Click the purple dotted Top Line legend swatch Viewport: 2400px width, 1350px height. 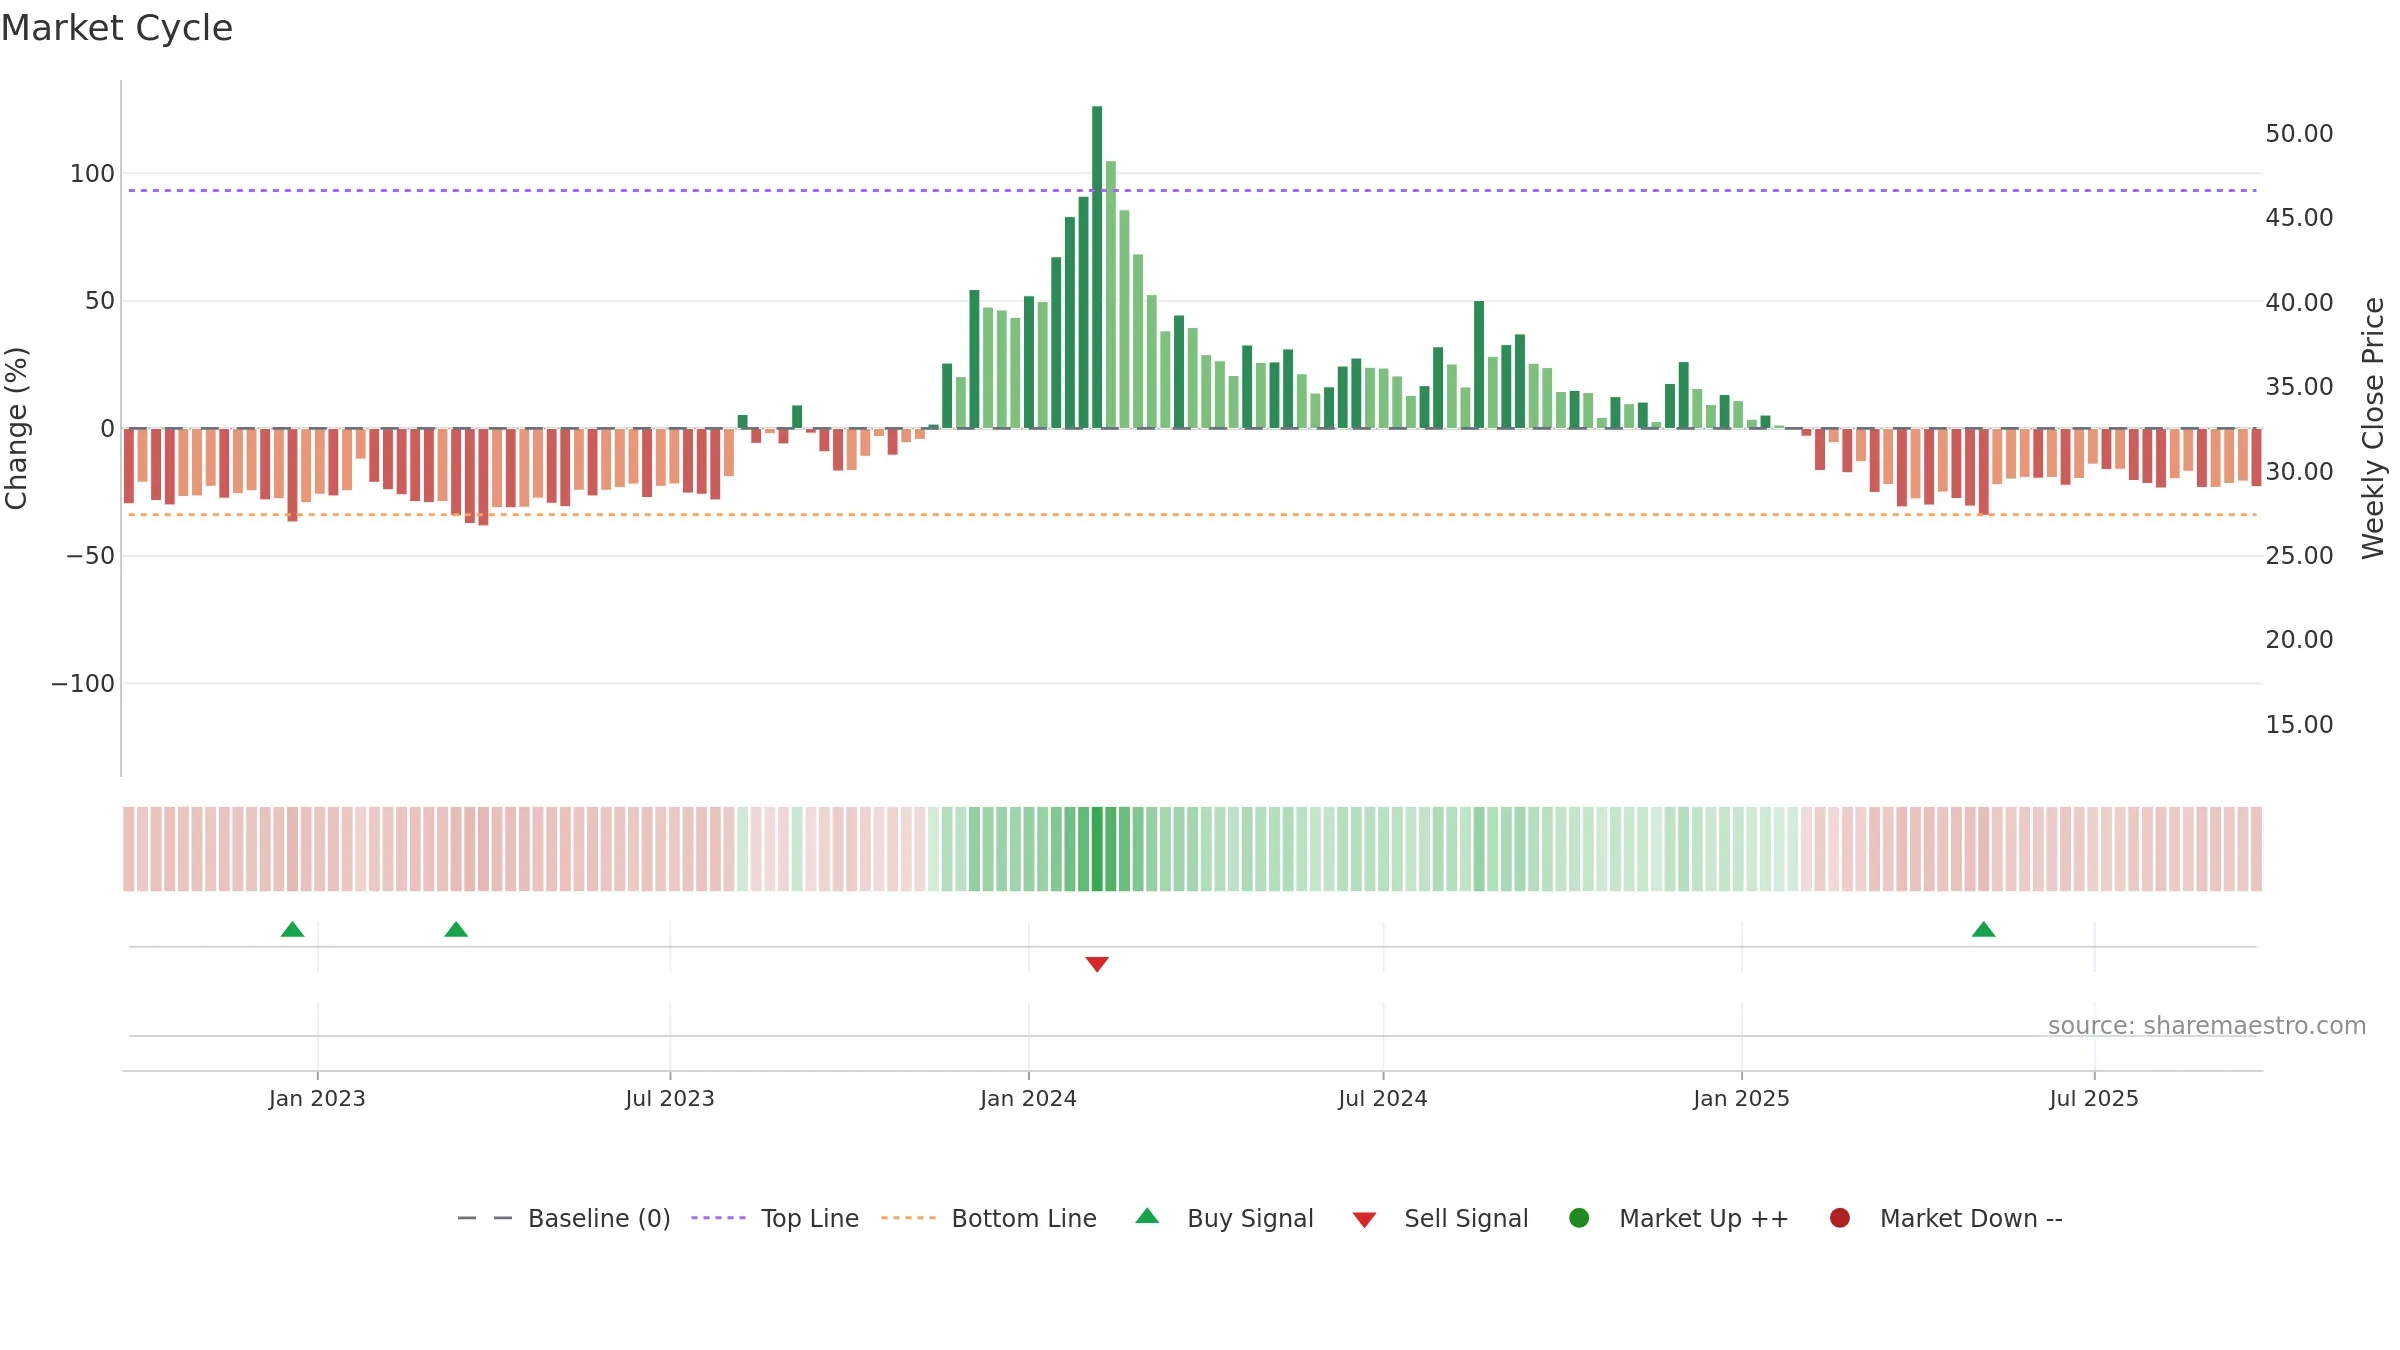(718, 1218)
